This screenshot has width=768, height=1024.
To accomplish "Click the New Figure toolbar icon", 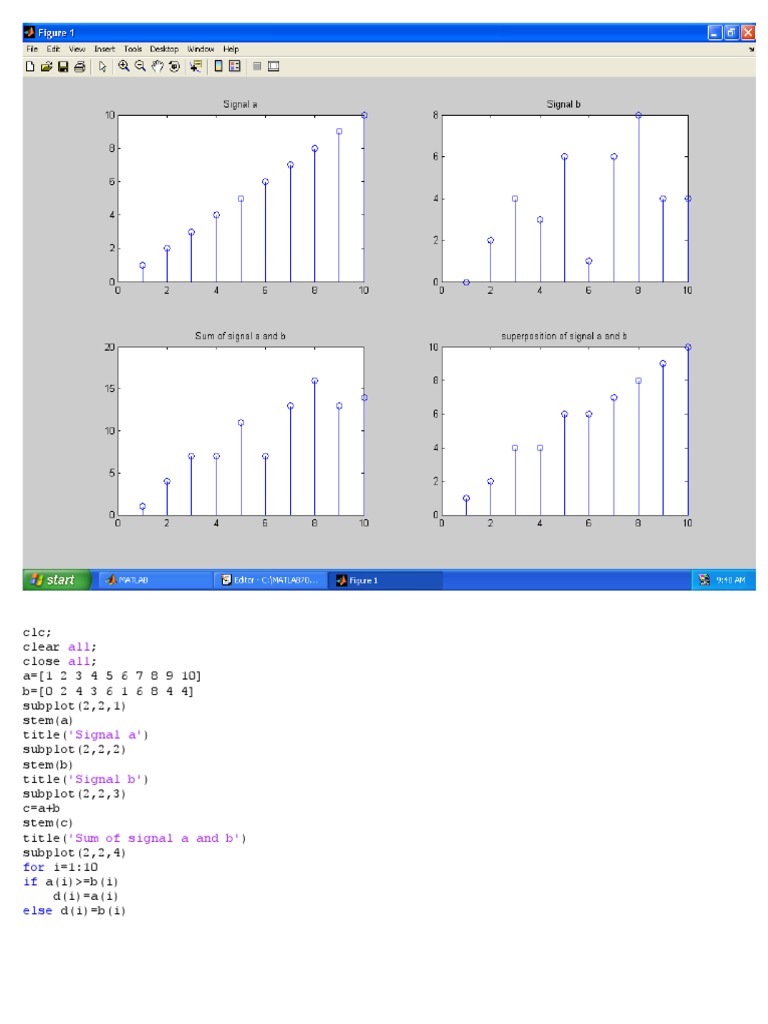I will pyautogui.click(x=30, y=67).
